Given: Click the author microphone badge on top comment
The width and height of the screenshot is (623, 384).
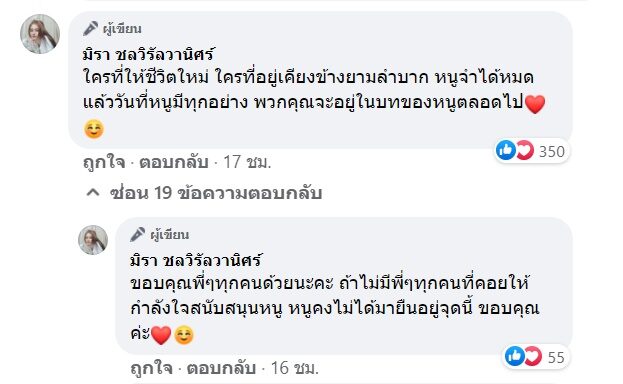Looking at the screenshot, I should (91, 29).
